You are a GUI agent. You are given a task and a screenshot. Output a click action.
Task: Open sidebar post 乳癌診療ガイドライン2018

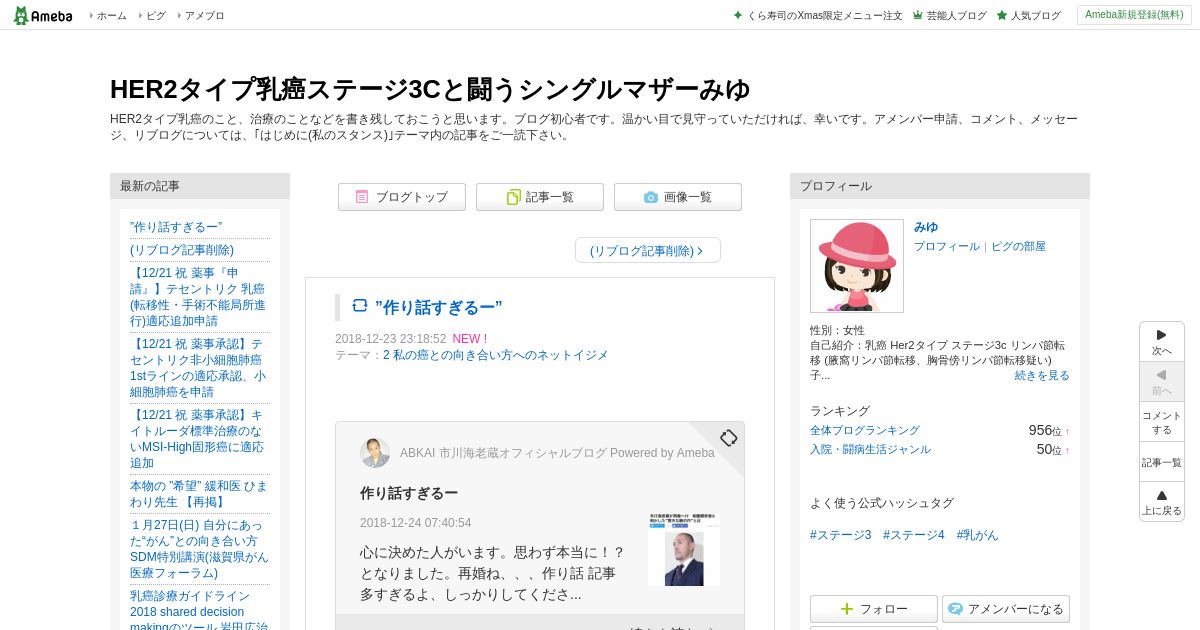coord(198,609)
